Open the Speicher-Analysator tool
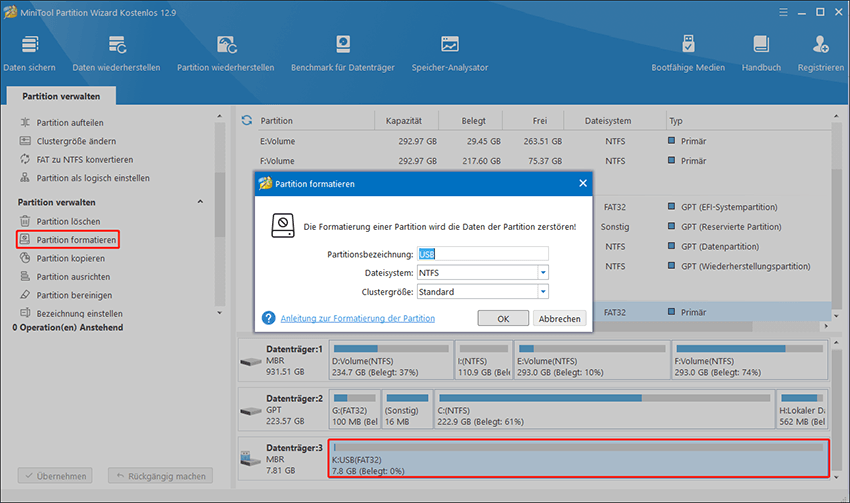850x503 pixels. tap(449, 53)
